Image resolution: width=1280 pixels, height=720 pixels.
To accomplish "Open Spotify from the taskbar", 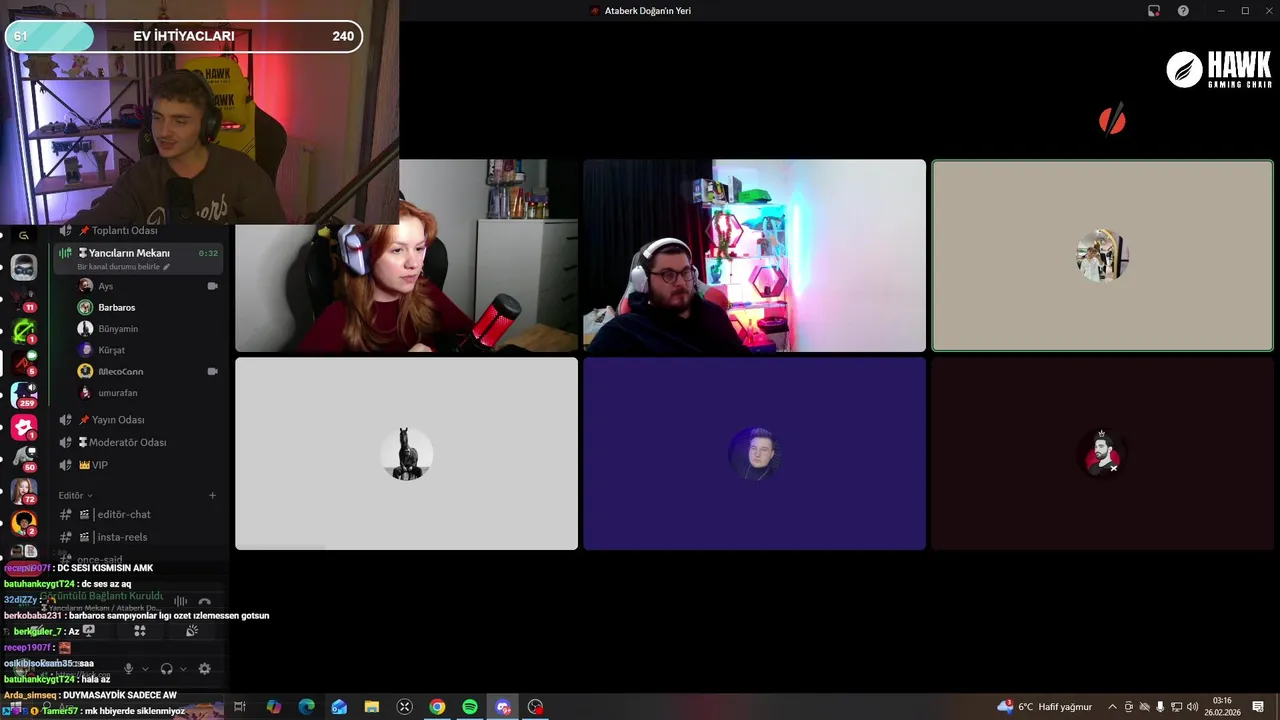I will pos(470,707).
